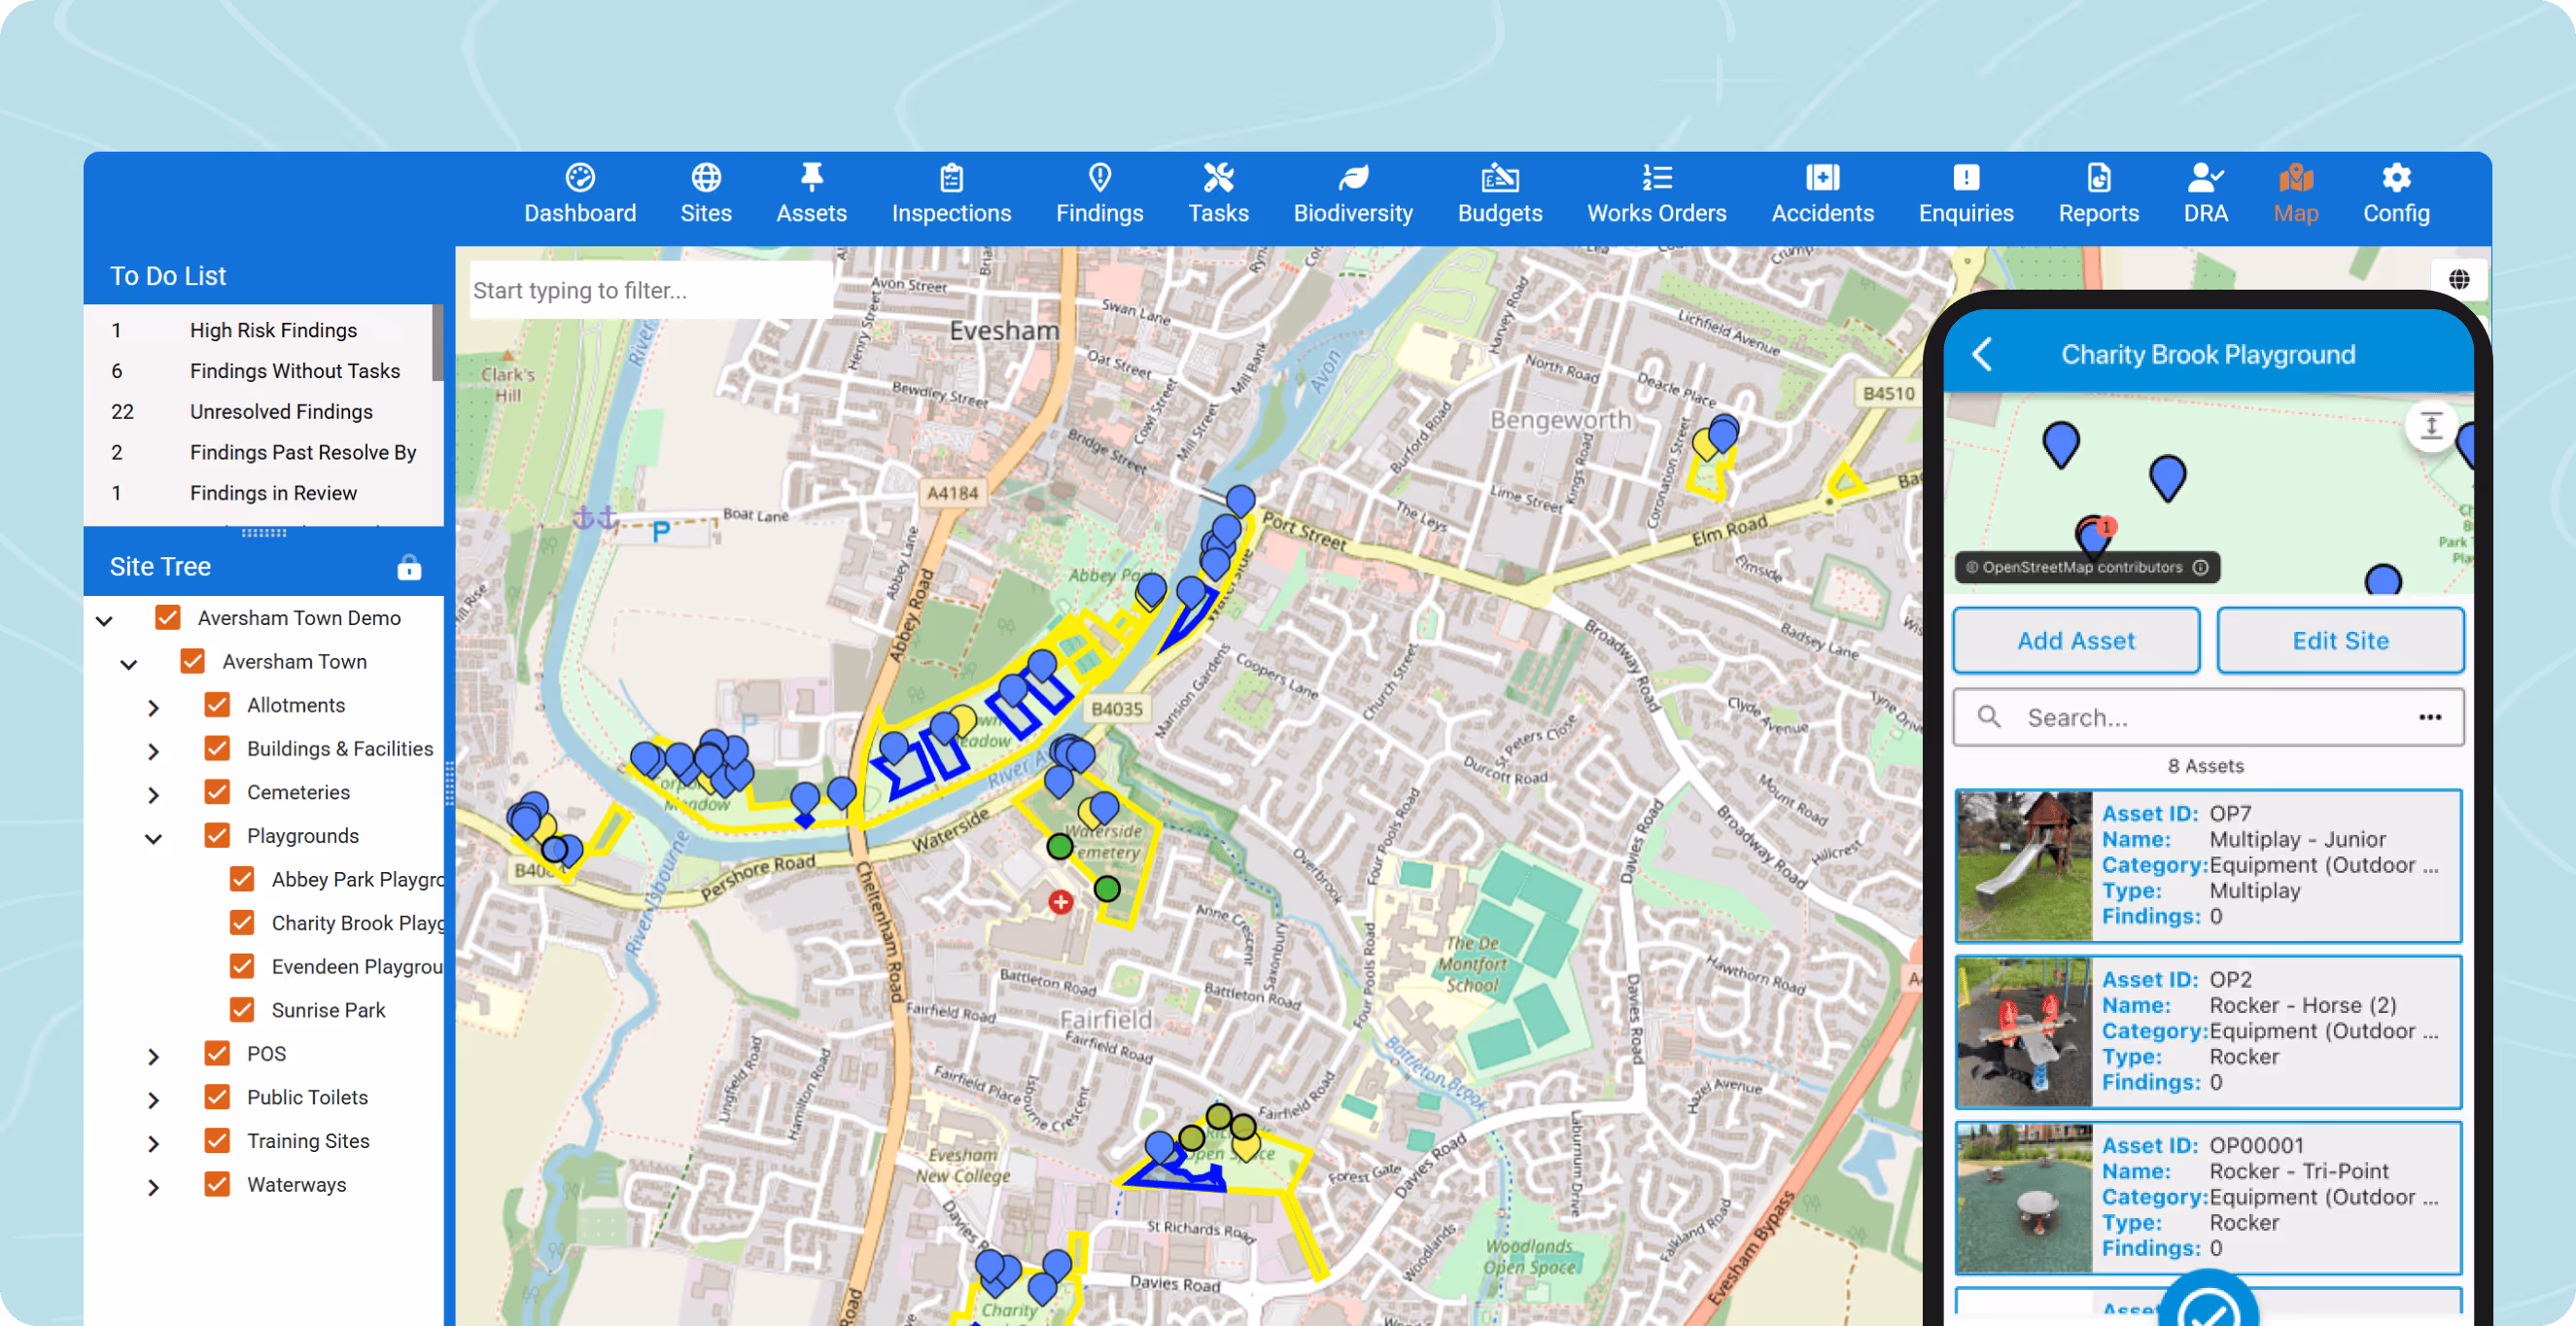
Task: Open the Inspections clipboard icon
Action: coord(951,178)
